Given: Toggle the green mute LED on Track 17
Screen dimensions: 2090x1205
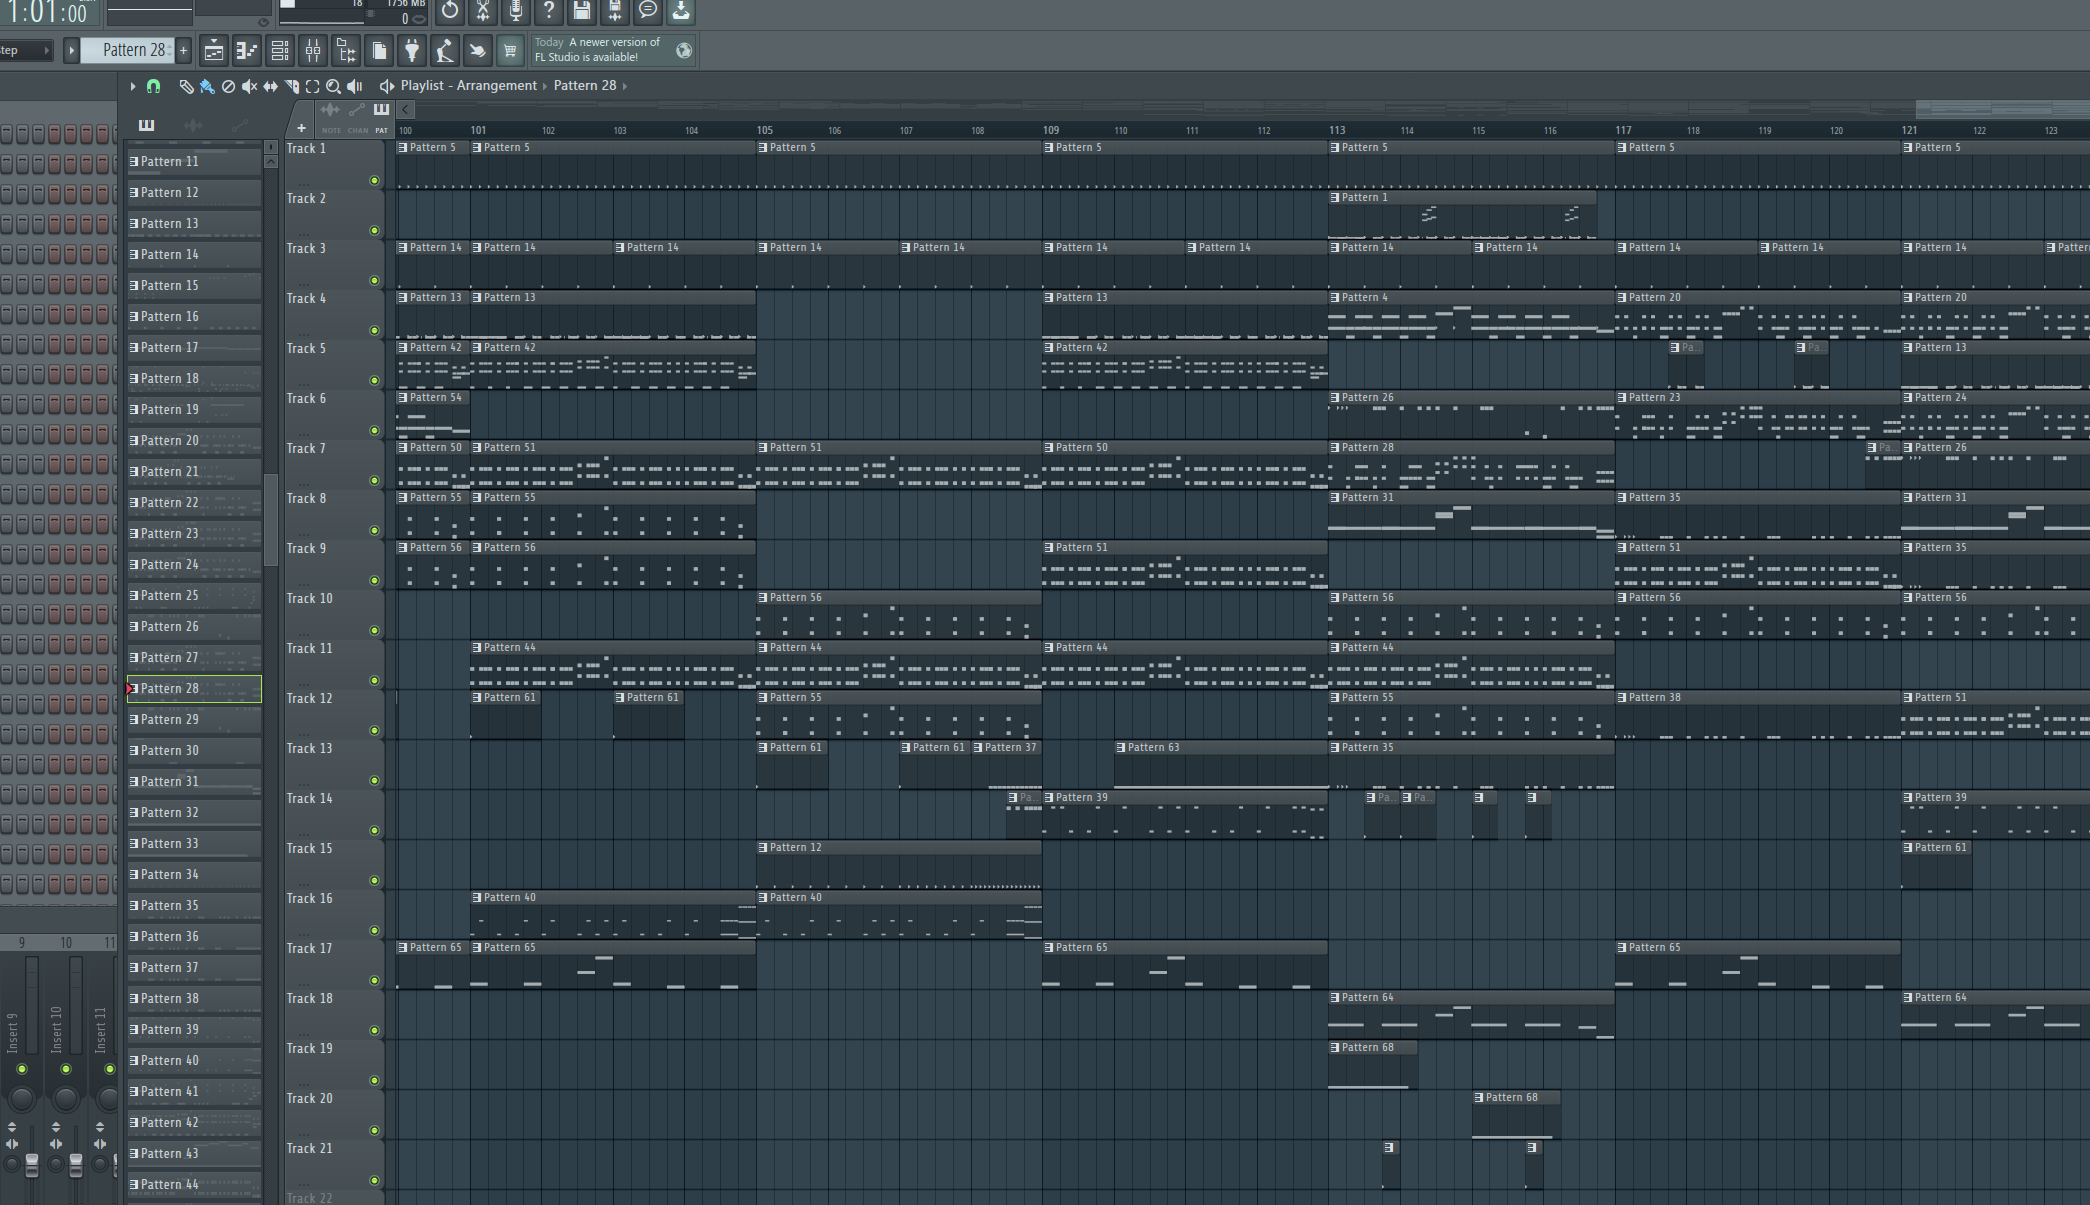Looking at the screenshot, I should [x=375, y=981].
